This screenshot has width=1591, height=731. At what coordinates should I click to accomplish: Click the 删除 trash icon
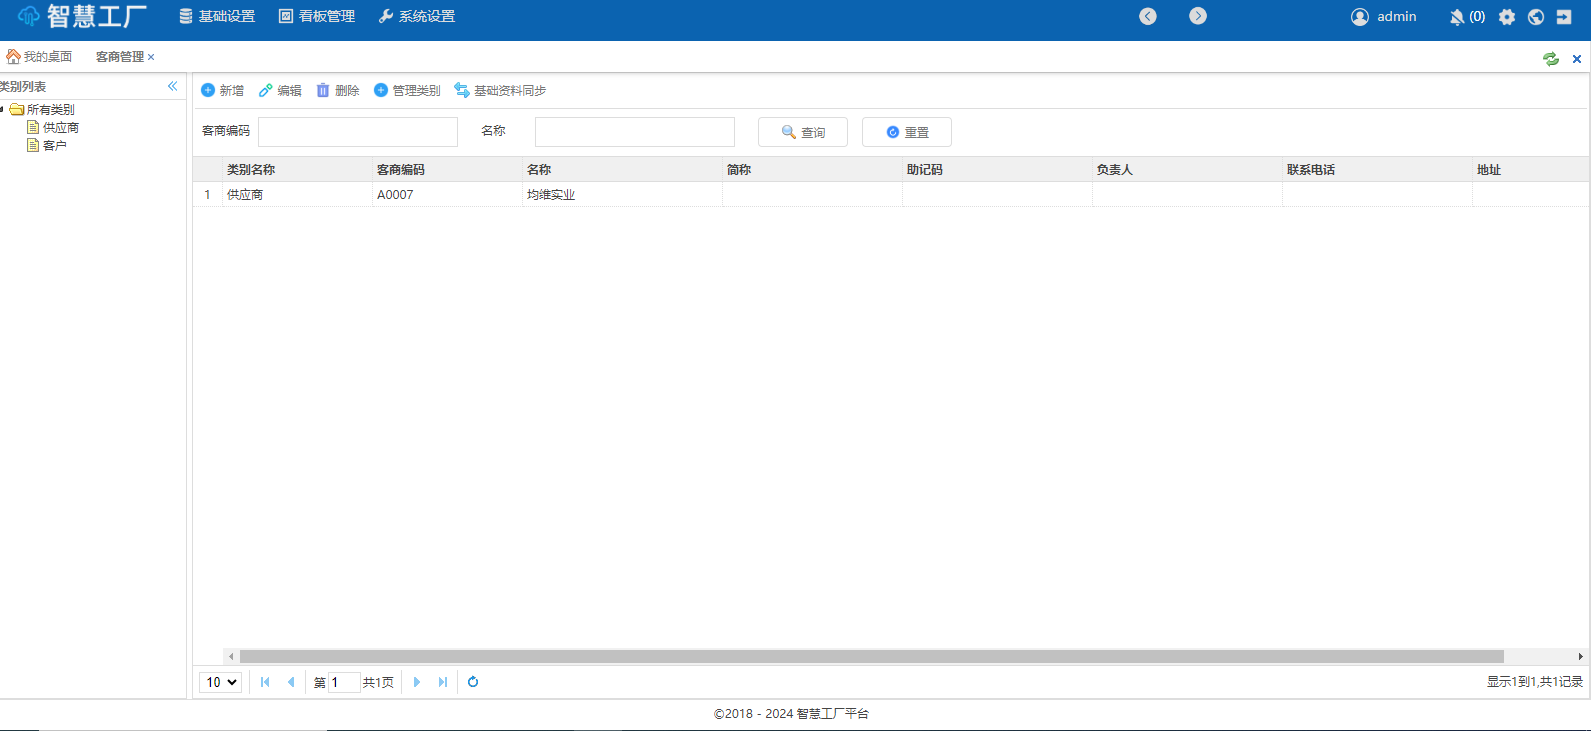[x=323, y=90]
